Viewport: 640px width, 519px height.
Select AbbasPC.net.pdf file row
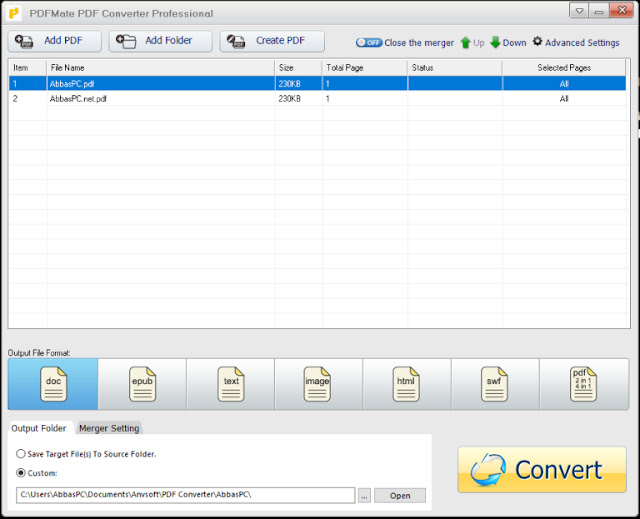(x=318, y=99)
